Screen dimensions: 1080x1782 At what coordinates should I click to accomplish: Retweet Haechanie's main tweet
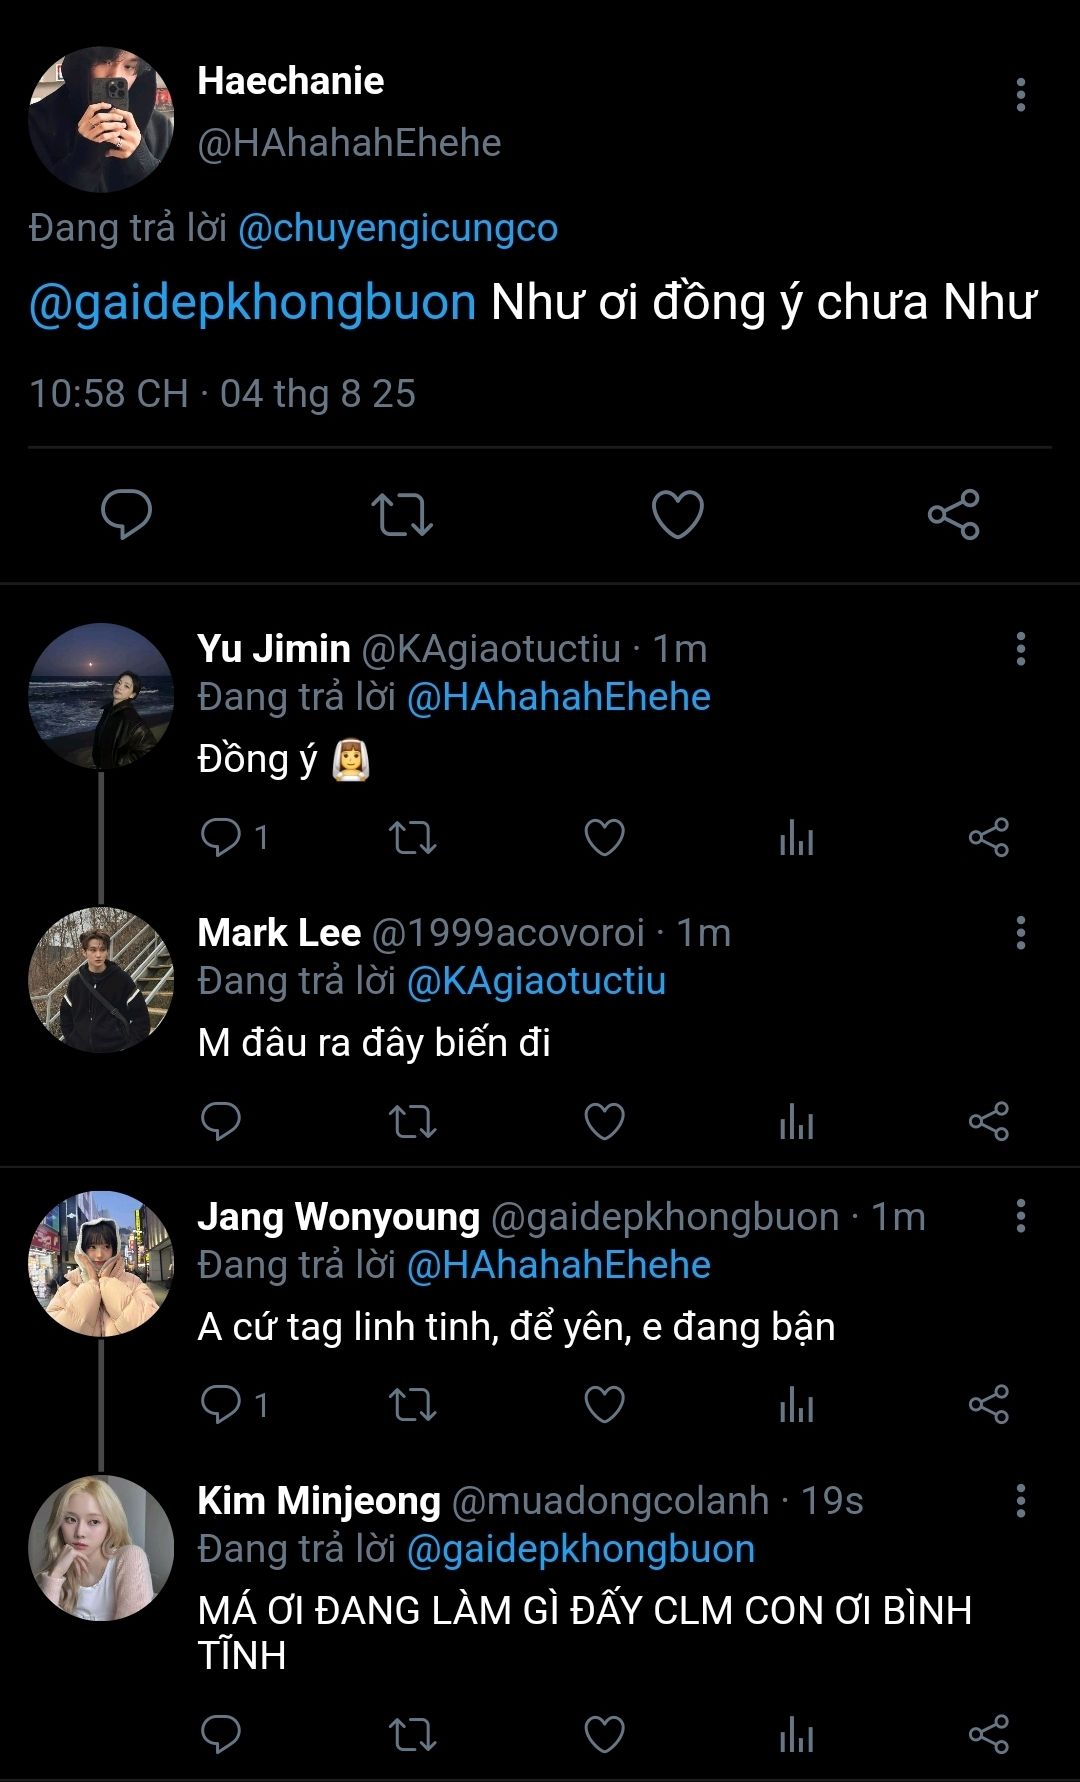[402, 515]
